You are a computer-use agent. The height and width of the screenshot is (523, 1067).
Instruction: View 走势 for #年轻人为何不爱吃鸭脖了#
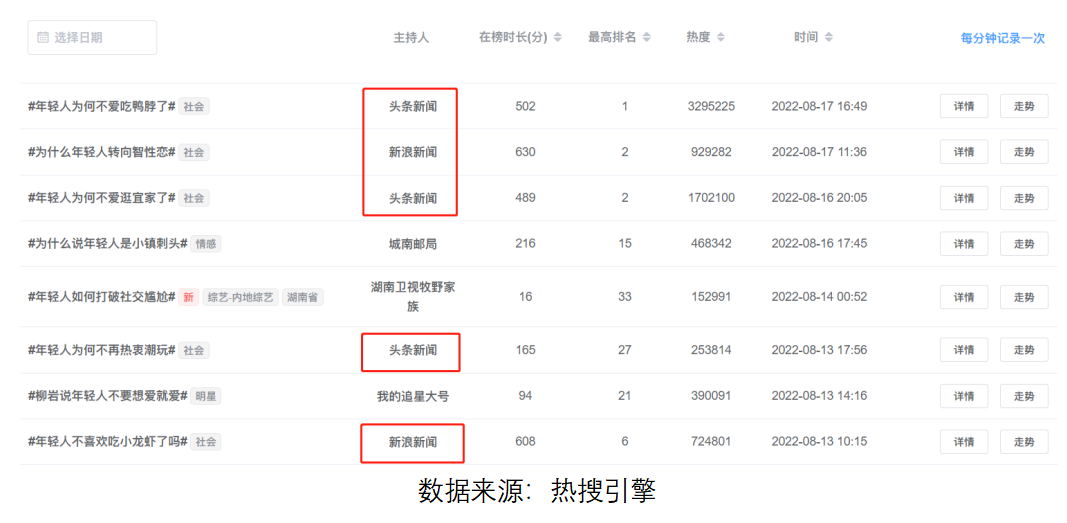pyautogui.click(x=1024, y=106)
